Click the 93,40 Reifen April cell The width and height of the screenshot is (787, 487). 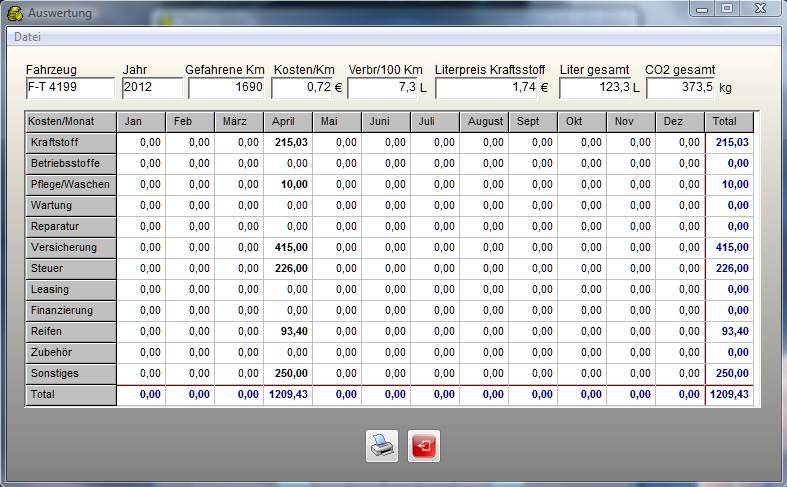[x=288, y=332]
